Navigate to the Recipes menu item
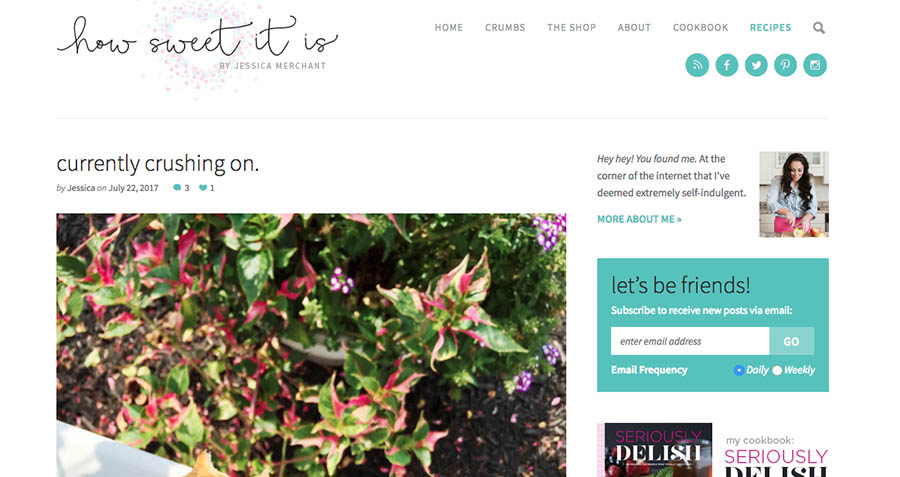 pyautogui.click(x=770, y=28)
